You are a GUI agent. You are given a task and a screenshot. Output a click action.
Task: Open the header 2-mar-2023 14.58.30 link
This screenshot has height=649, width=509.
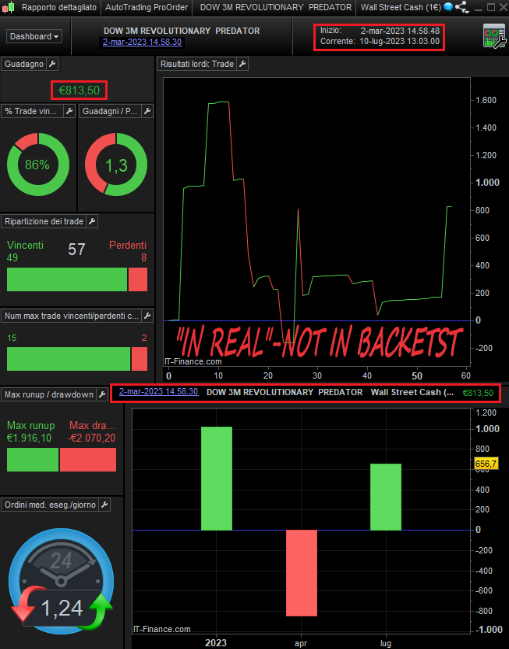pyautogui.click(x=142, y=42)
